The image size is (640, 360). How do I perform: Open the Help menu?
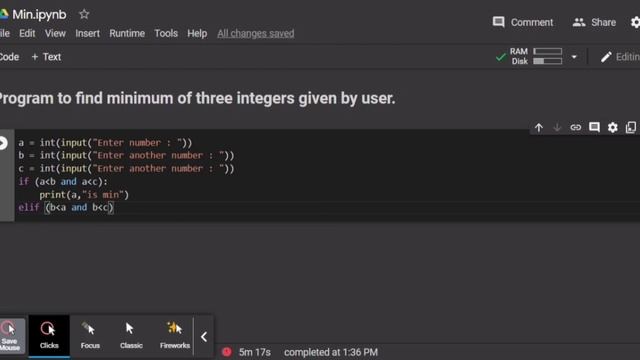197,33
